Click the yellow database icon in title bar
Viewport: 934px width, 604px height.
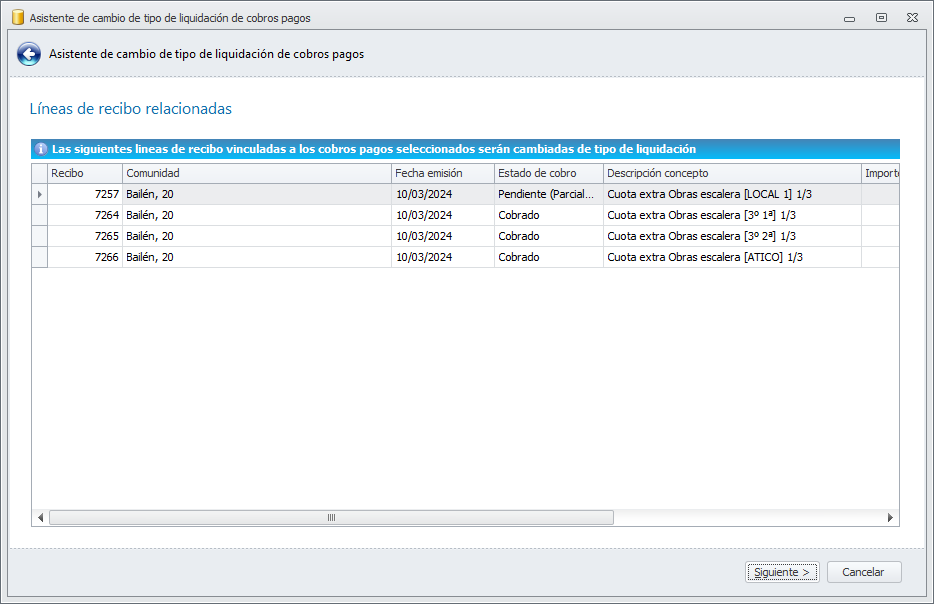pyautogui.click(x=18, y=17)
